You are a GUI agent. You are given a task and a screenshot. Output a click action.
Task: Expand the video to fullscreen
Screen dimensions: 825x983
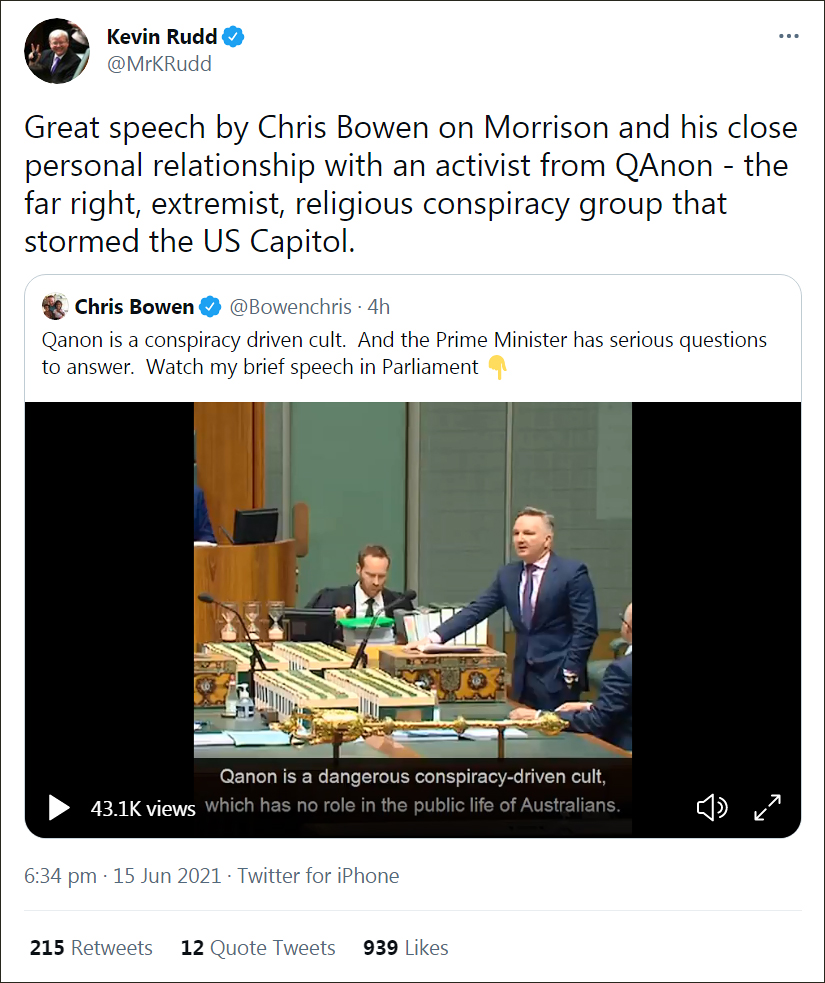click(767, 807)
